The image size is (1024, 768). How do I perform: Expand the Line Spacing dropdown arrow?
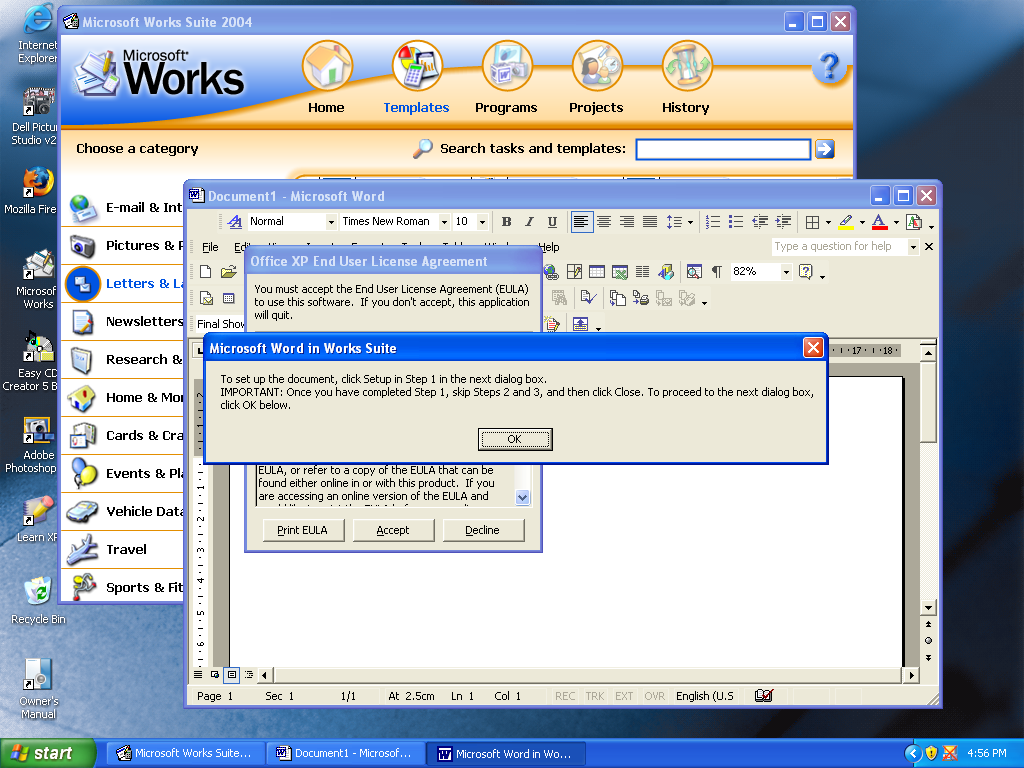pos(690,223)
